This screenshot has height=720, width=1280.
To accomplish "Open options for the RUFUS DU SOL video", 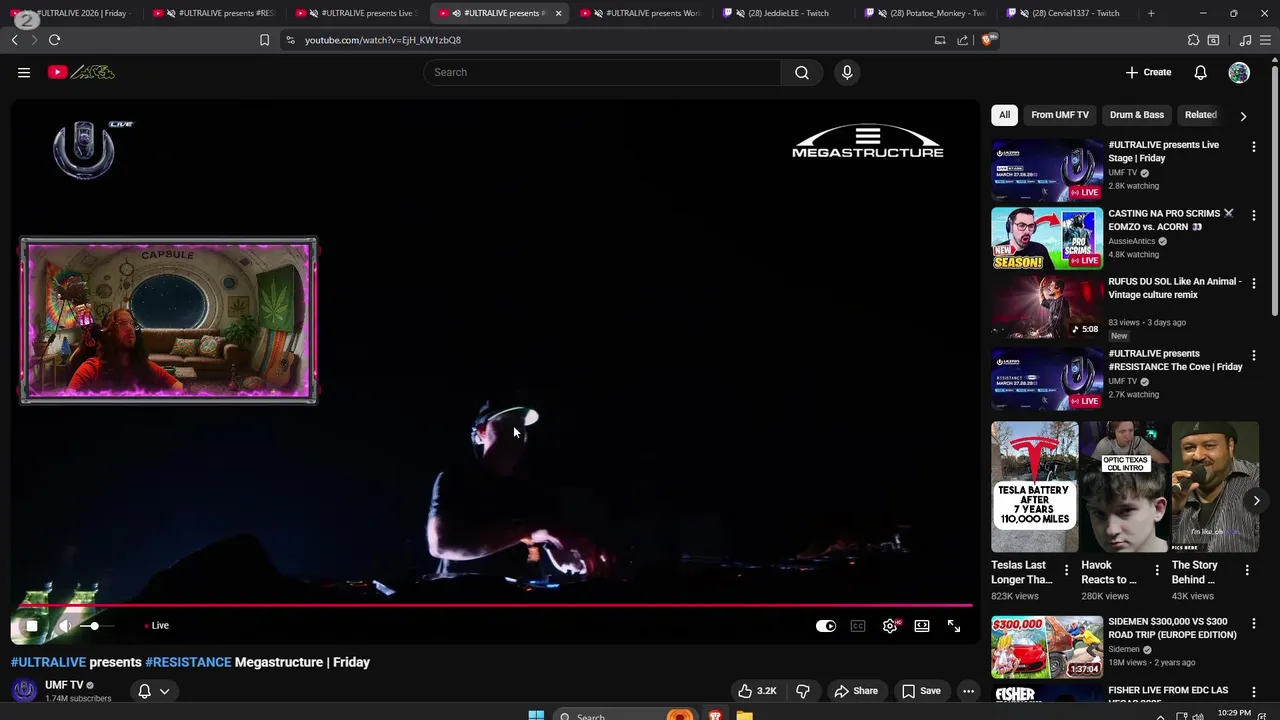I will pos(1253,285).
